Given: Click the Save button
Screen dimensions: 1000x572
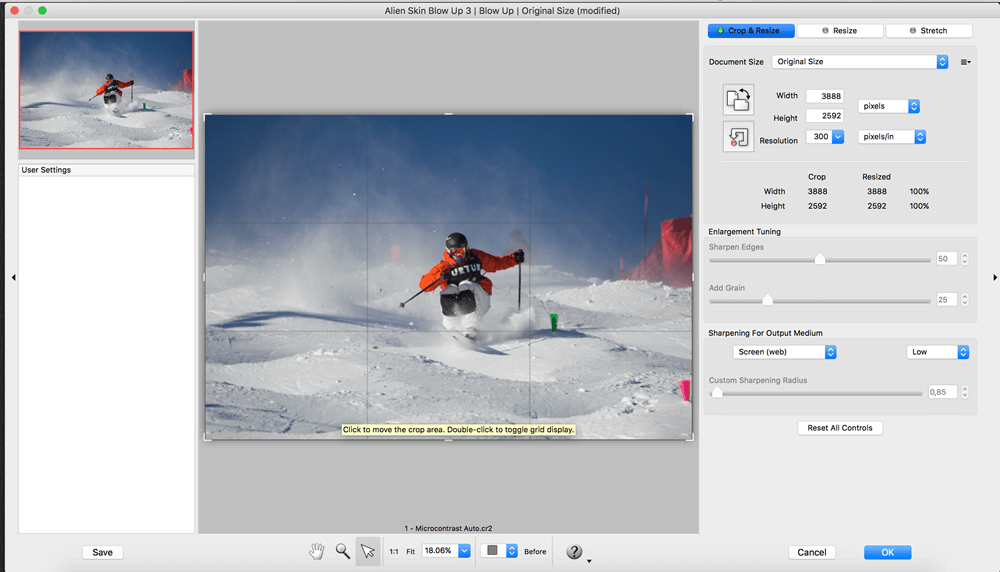Looking at the screenshot, I should (102, 552).
